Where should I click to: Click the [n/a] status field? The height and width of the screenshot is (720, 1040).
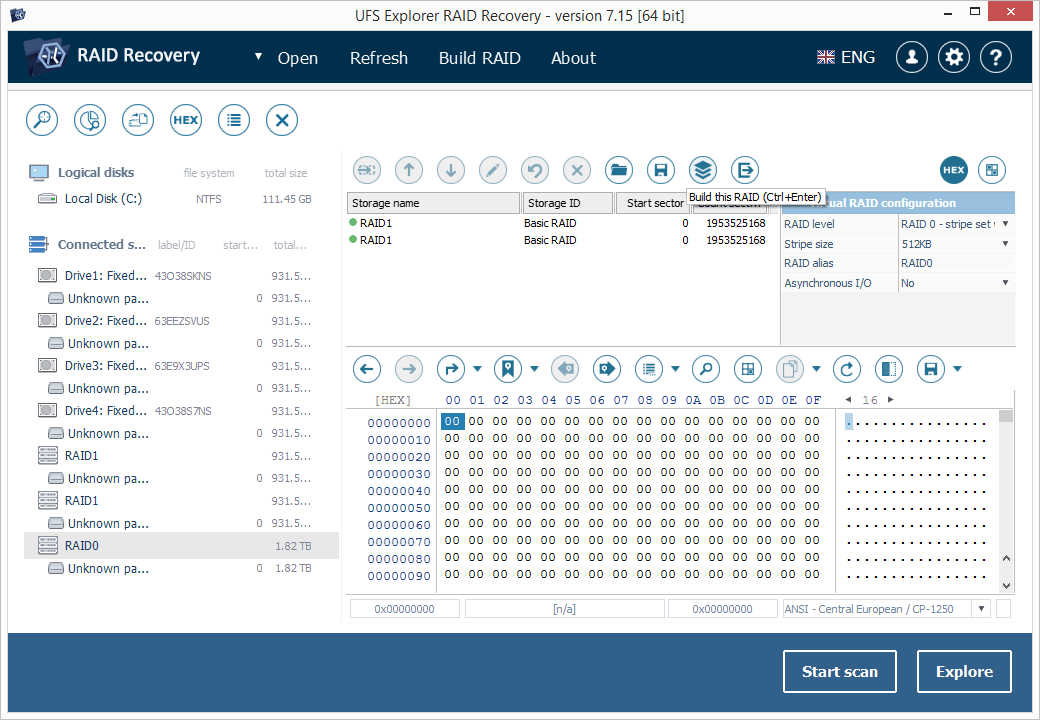pyautogui.click(x=564, y=609)
